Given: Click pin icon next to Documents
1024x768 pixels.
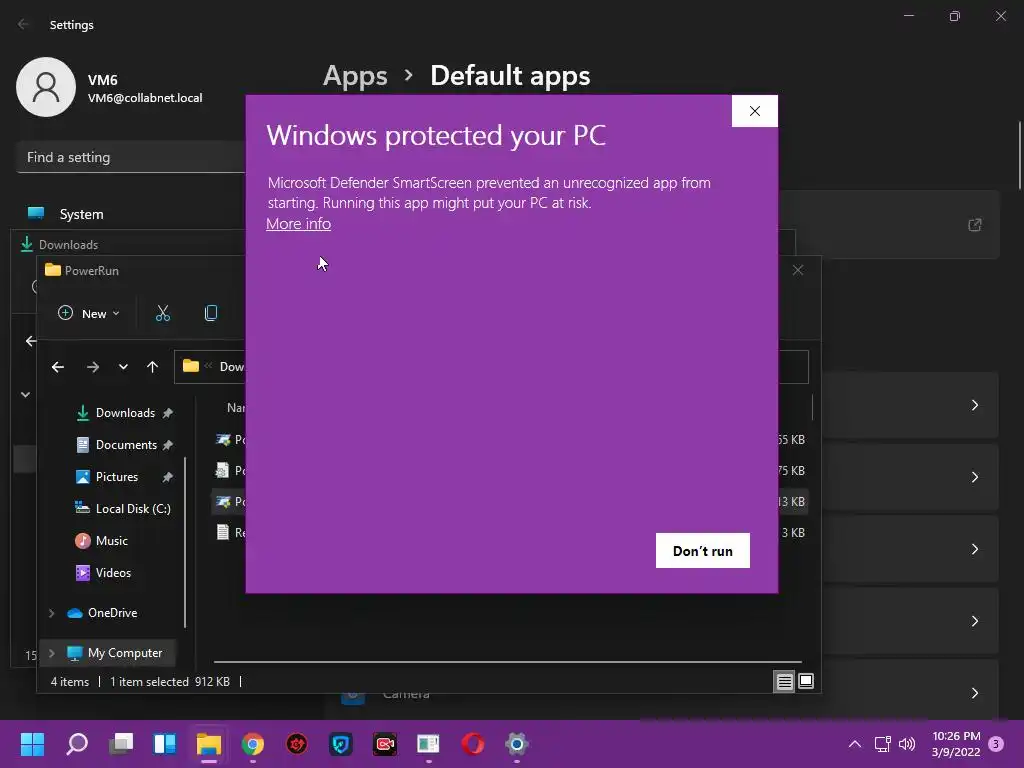Looking at the screenshot, I should point(168,445).
